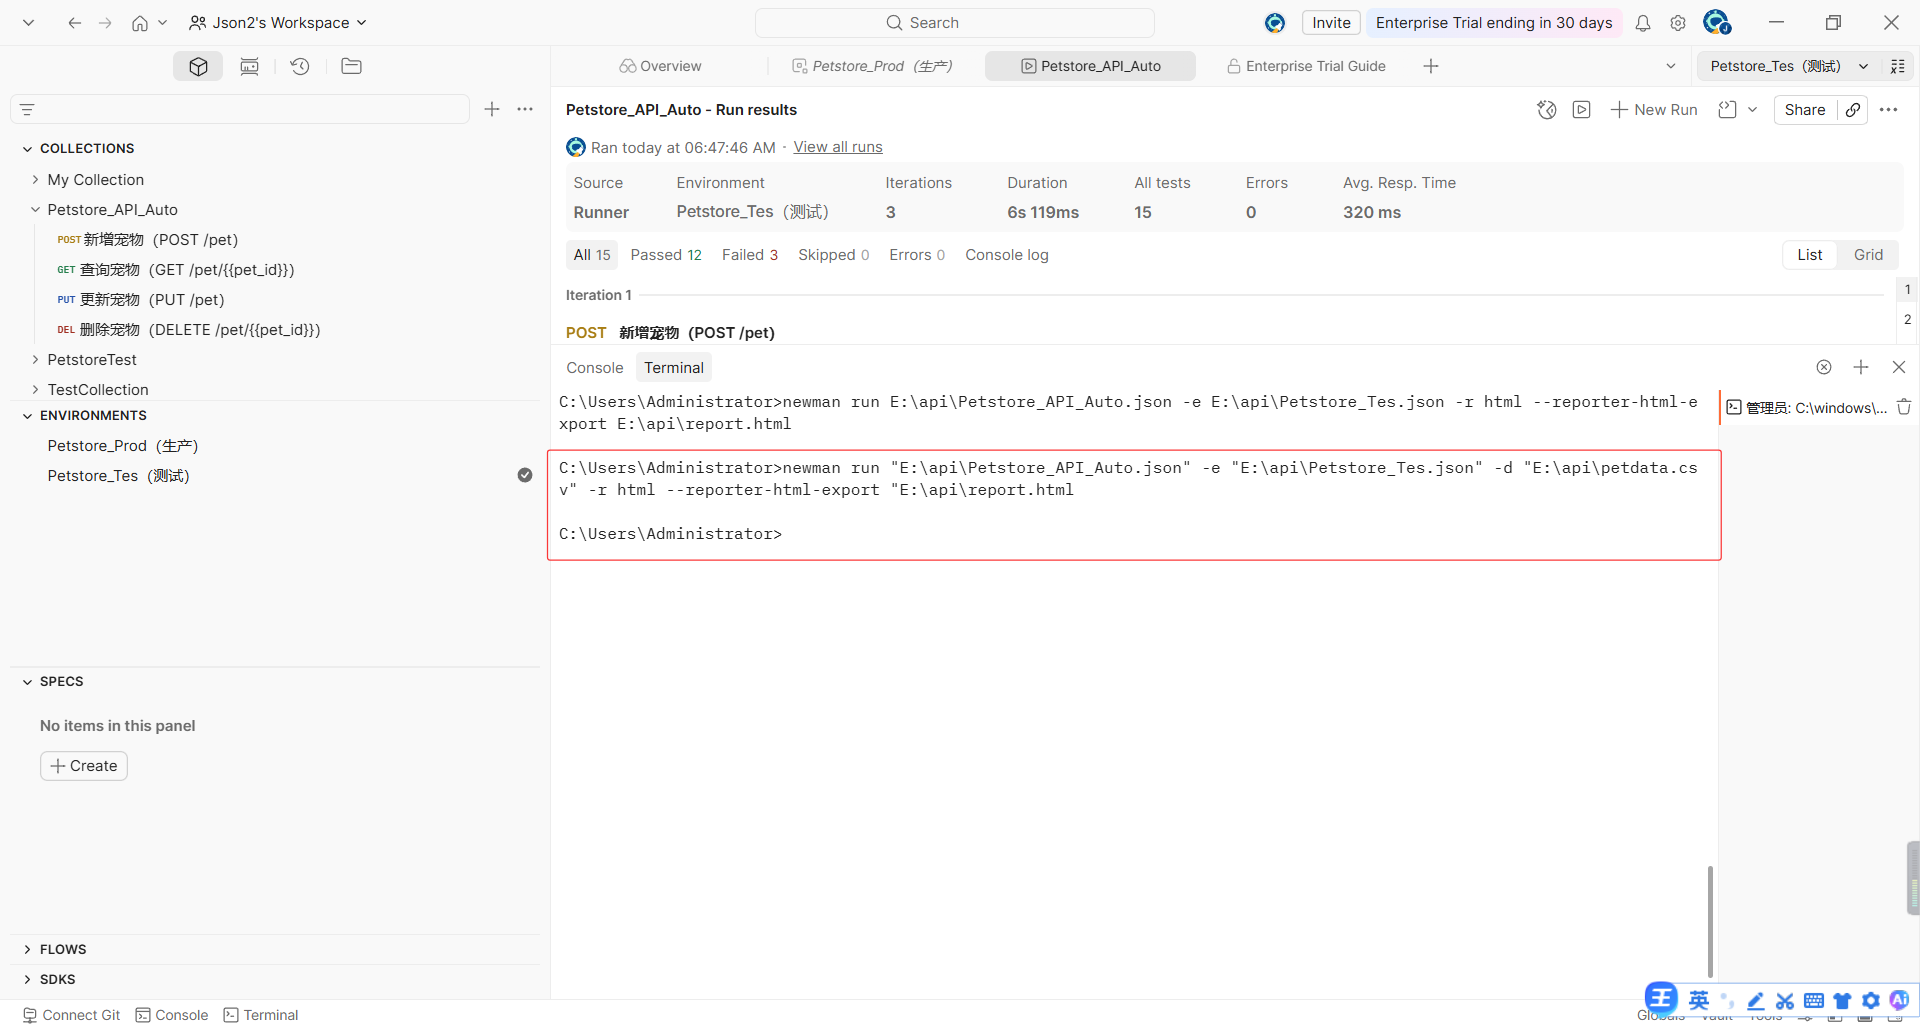
Task: Clear the terminal with the circle-x icon
Action: [x=1824, y=367]
